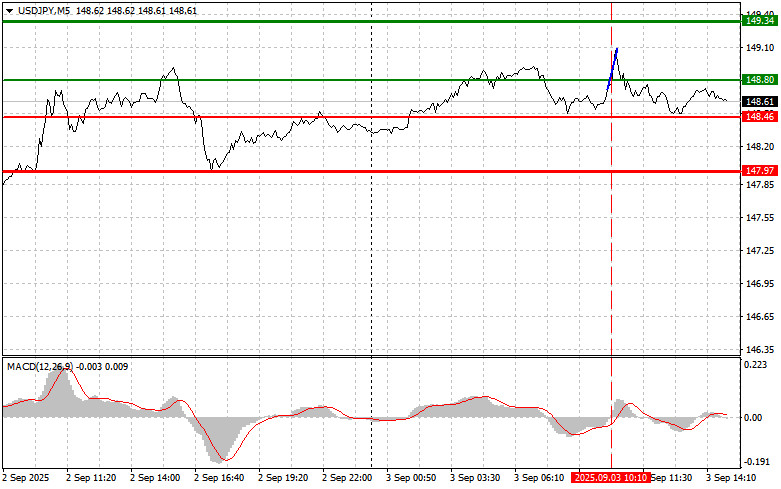The image size is (781, 489).
Task: Click the 147.25 value on price scale
Action: click(760, 250)
